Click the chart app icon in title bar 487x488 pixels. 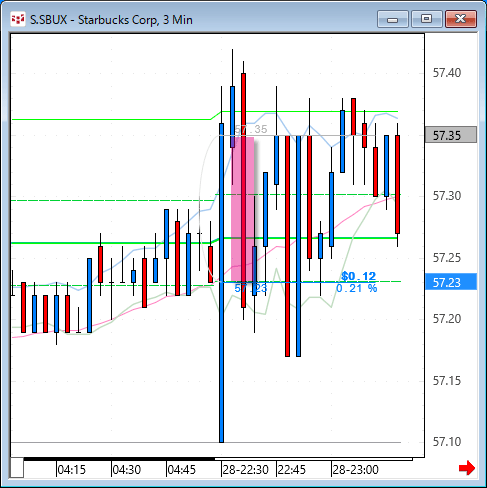18,19
